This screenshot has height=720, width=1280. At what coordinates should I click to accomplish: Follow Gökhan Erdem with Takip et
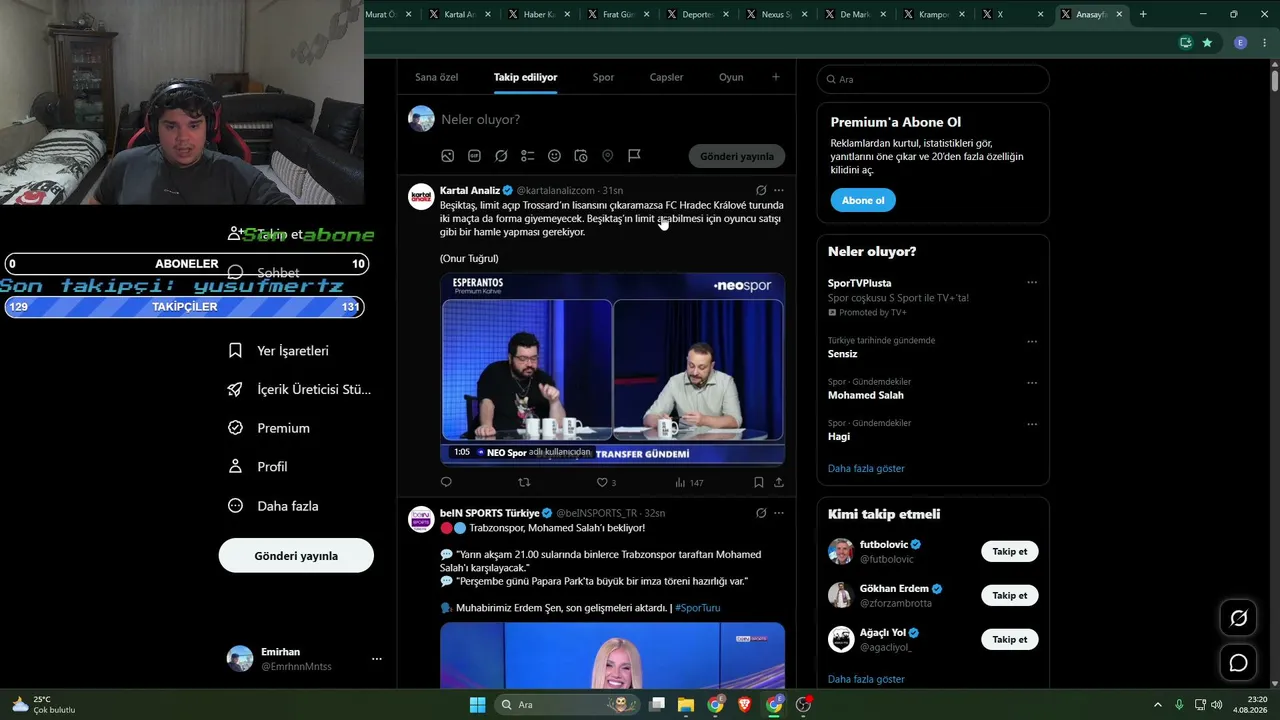pos(1010,596)
